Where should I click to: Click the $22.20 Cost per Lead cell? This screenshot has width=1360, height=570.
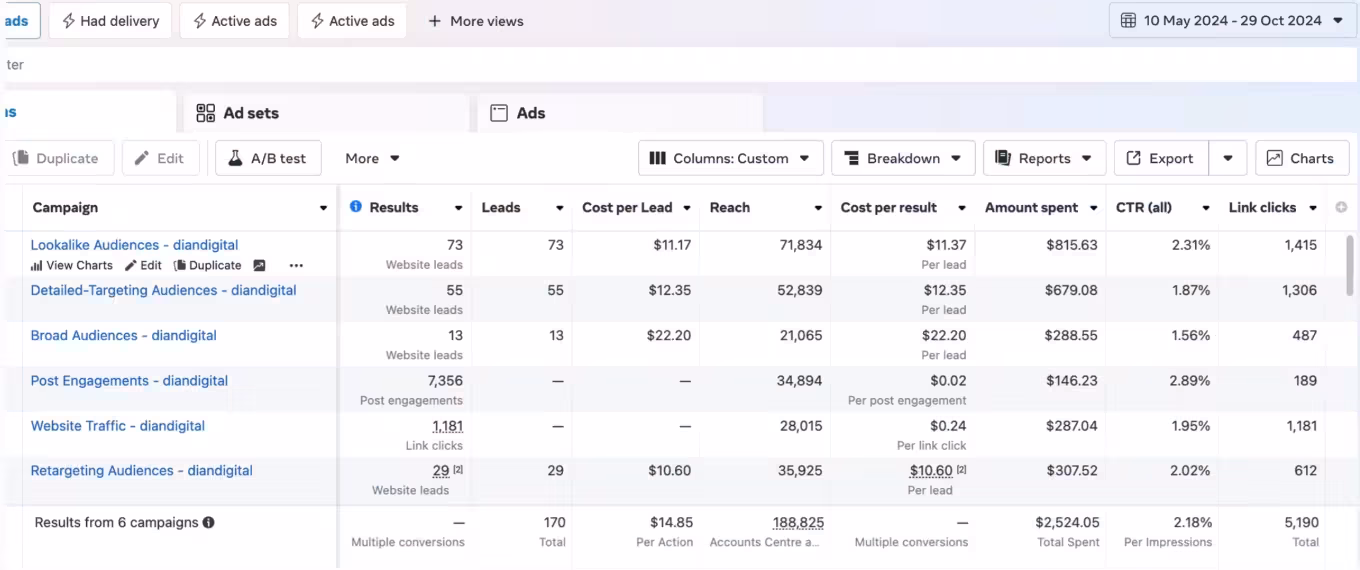coord(669,335)
